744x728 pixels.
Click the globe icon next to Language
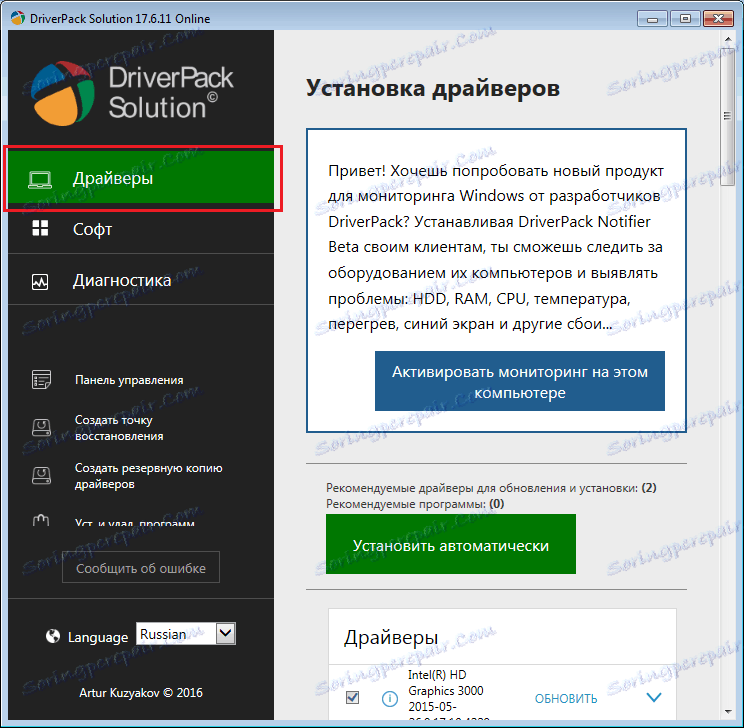coord(53,636)
